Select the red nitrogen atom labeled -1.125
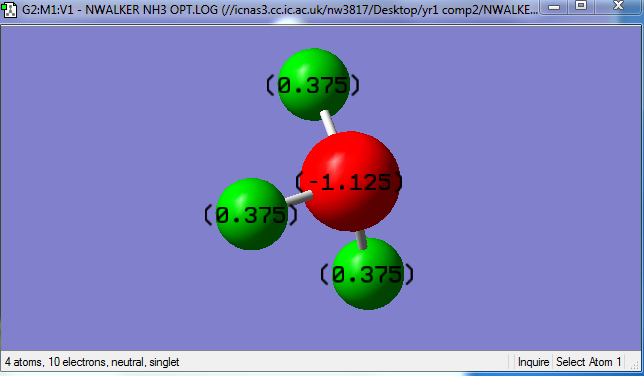This screenshot has width=644, height=376. pyautogui.click(x=350, y=181)
